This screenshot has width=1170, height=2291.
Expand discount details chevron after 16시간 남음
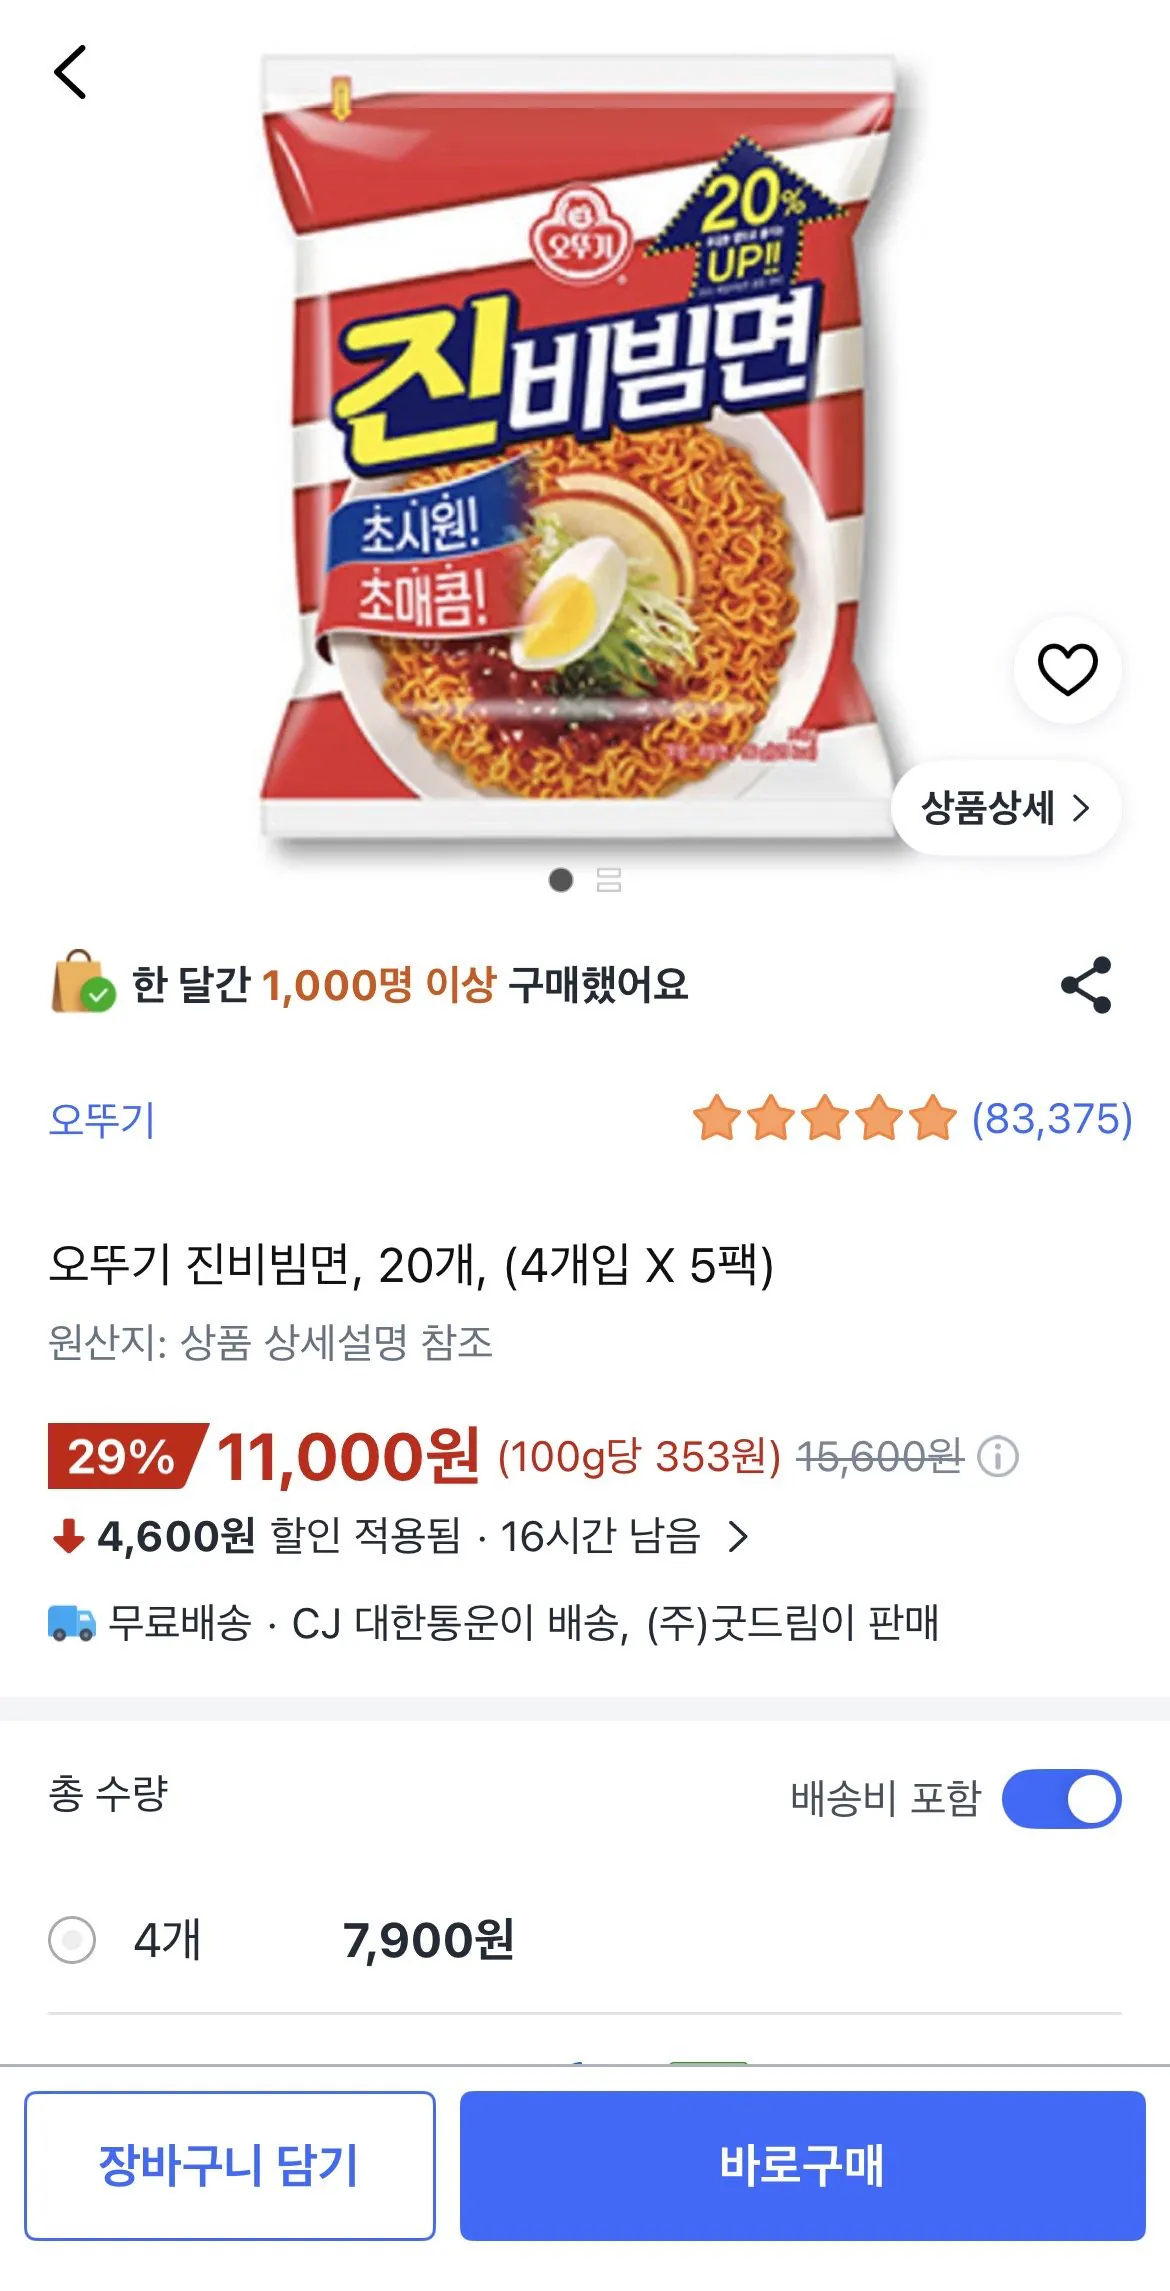click(738, 1536)
